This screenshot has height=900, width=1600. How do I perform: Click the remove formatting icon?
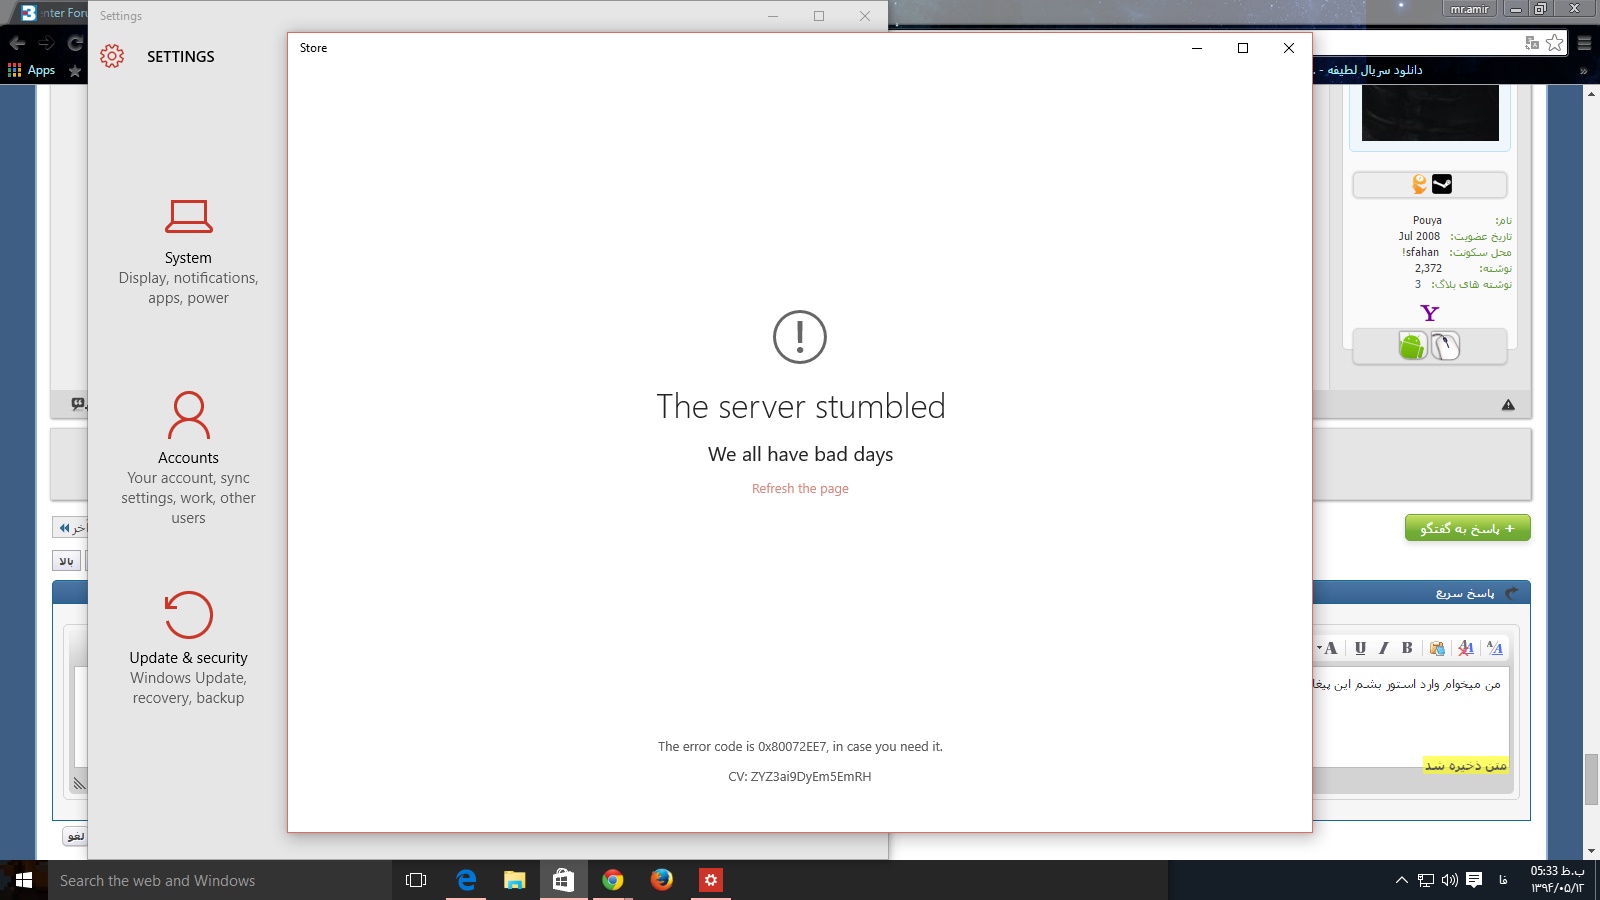[1466, 648]
